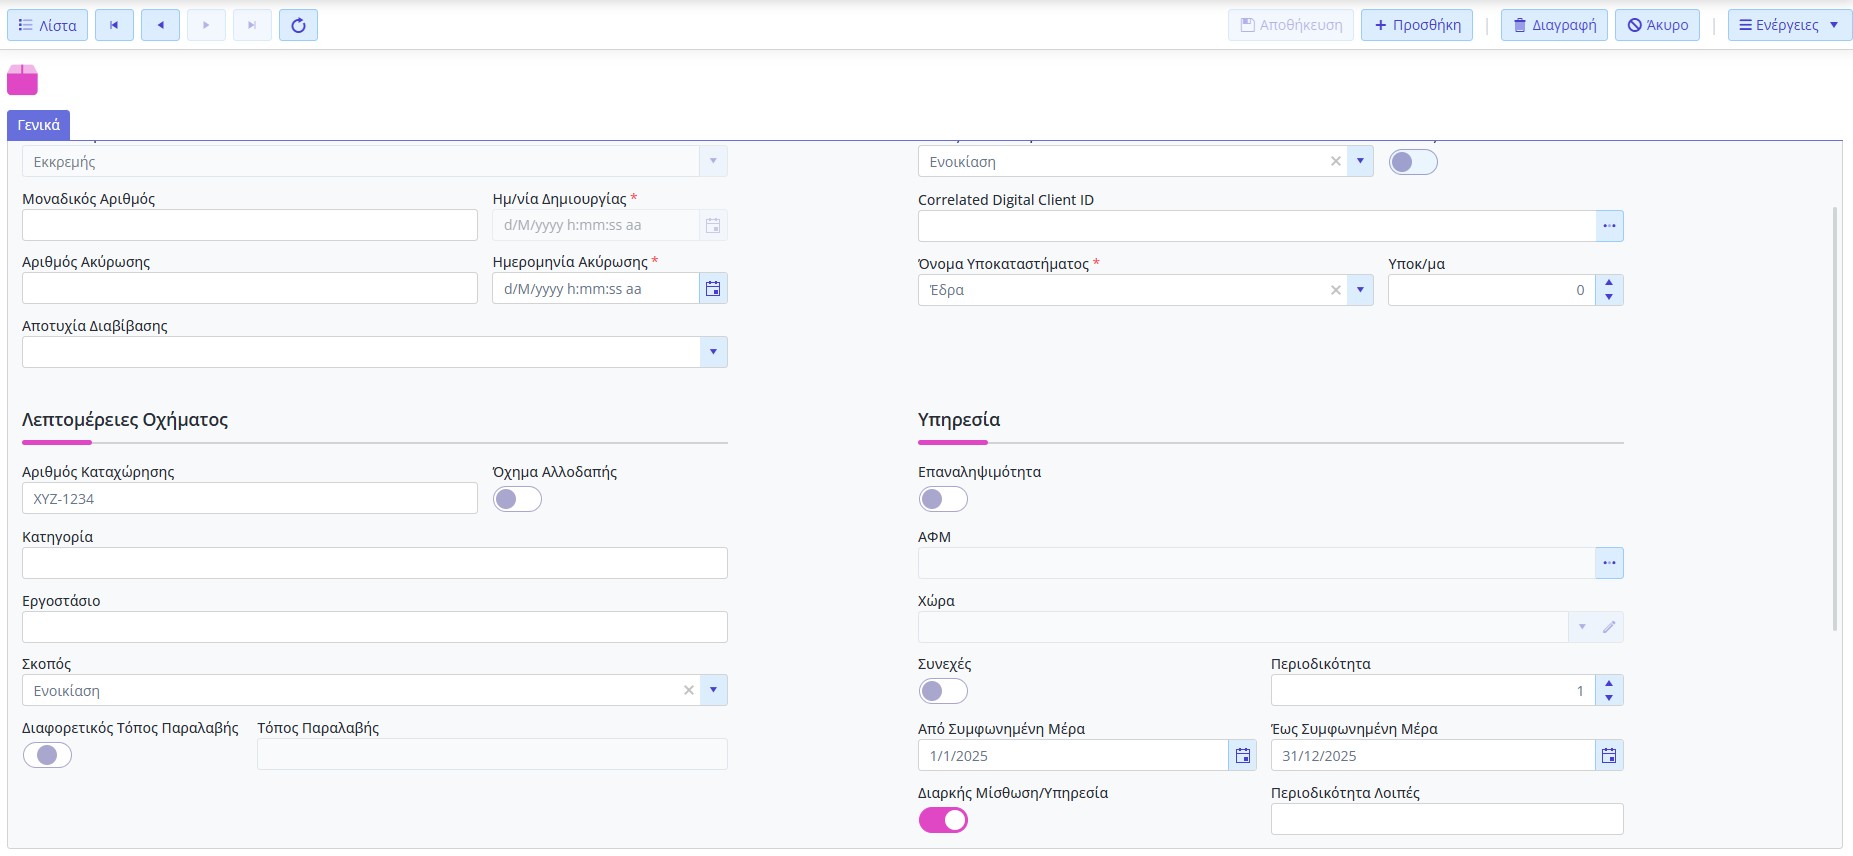Open calendar for Από Συμφωνημένη Μέρα
Screen dimensions: 1853x856
(1242, 756)
